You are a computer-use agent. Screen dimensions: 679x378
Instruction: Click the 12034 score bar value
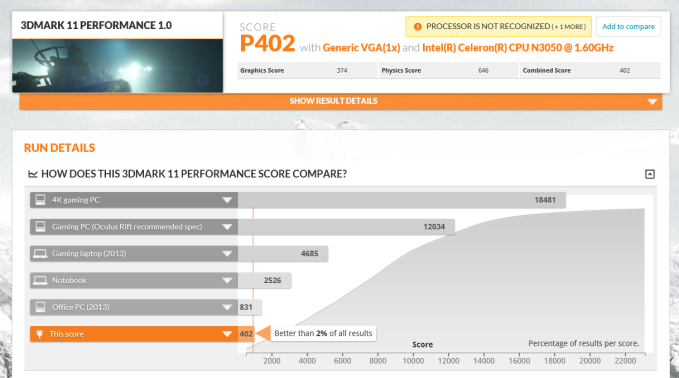point(434,227)
